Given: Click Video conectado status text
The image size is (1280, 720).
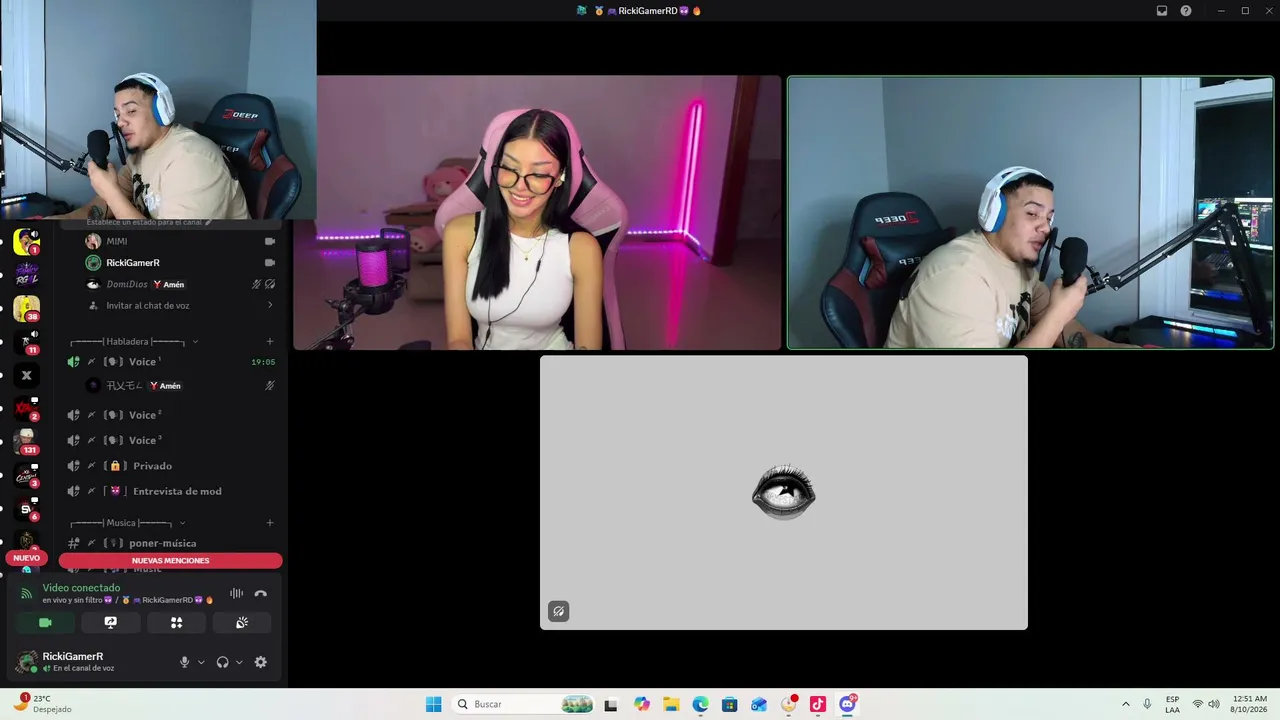Looking at the screenshot, I should click(x=81, y=588).
